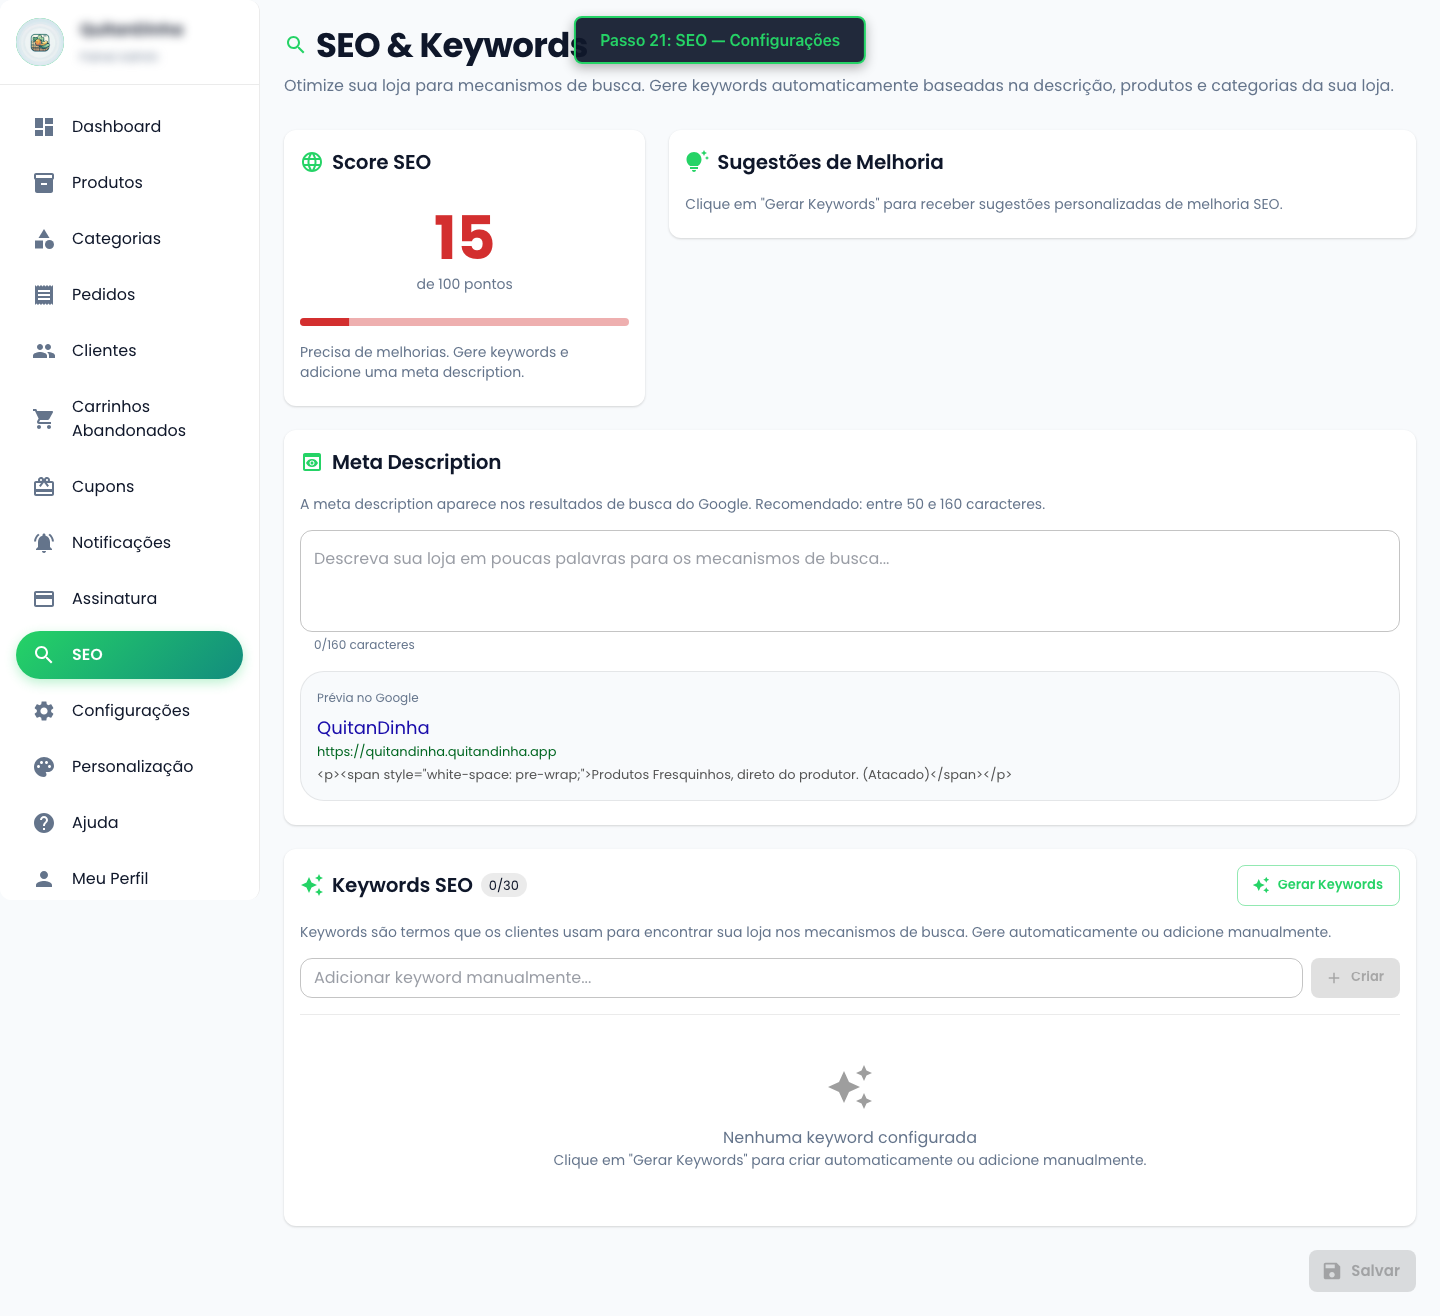The image size is (1440, 1316).
Task: Open Produtos via its box icon
Action: pyautogui.click(x=44, y=183)
